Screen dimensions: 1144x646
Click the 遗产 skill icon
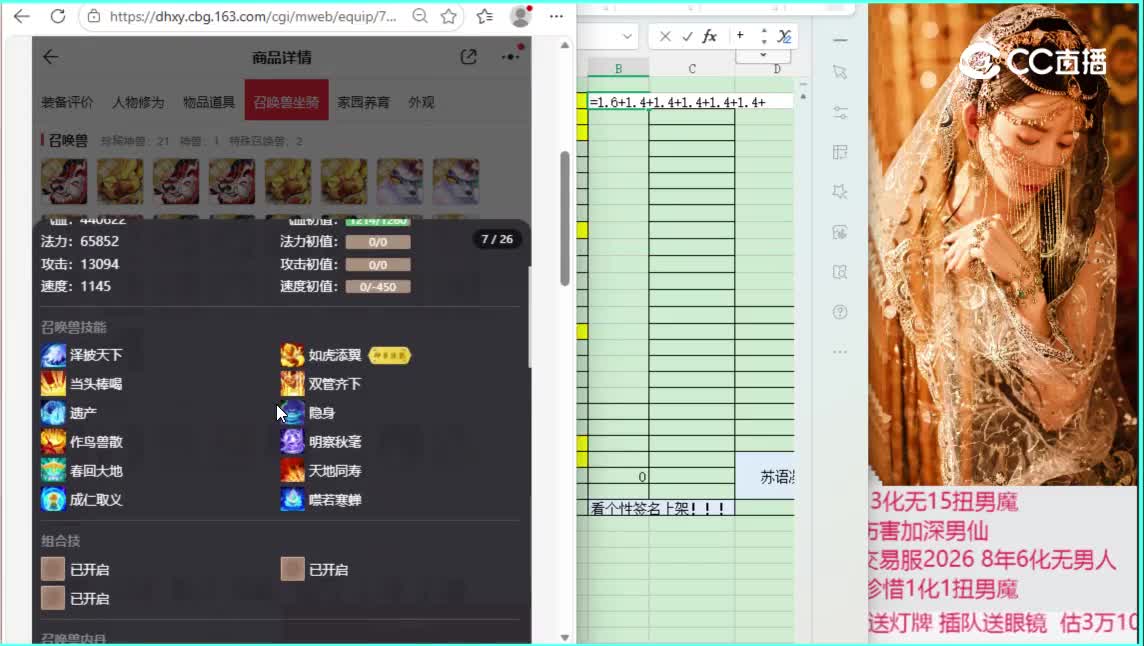(x=53, y=413)
